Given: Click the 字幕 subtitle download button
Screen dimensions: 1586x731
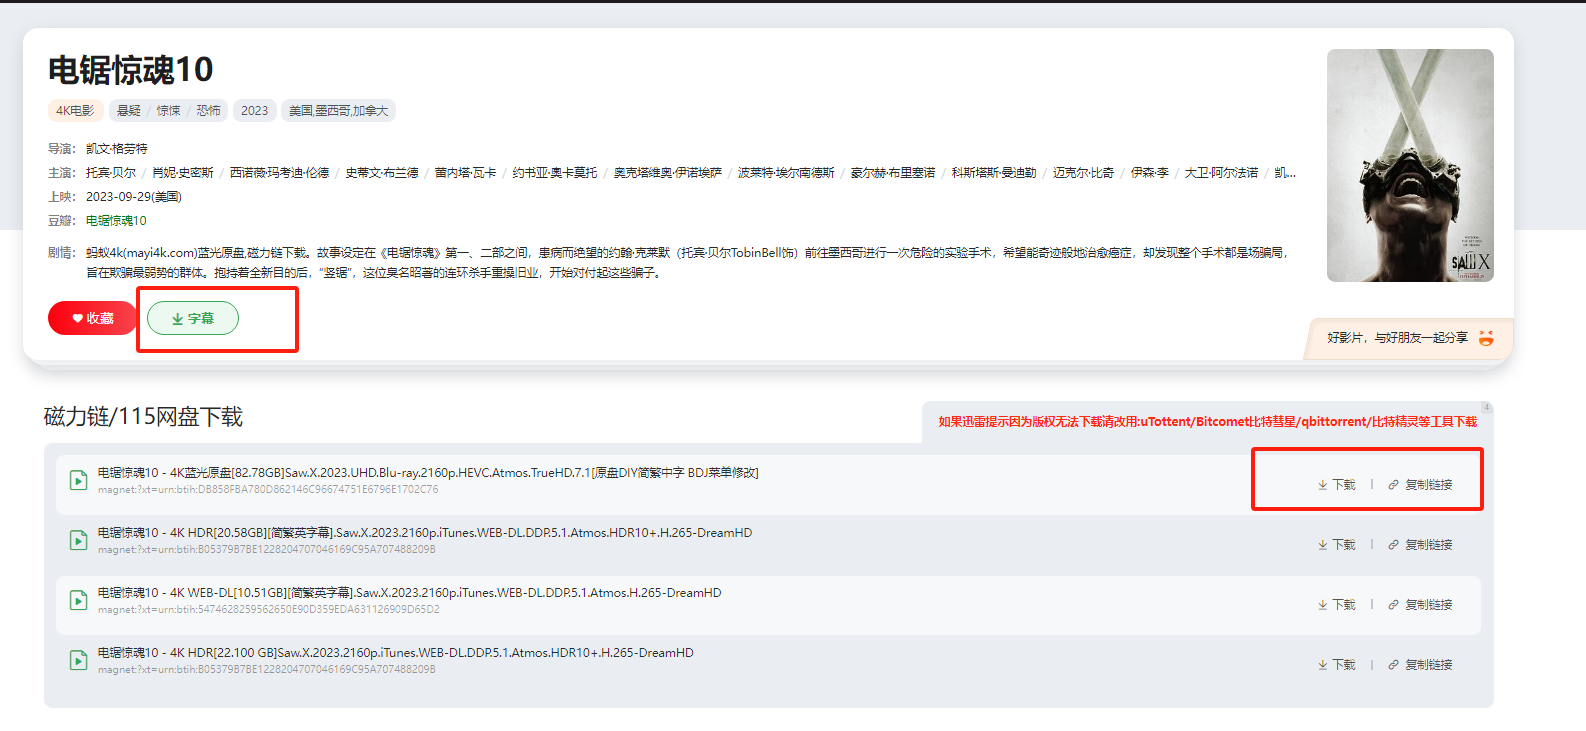Looking at the screenshot, I should coord(193,318).
